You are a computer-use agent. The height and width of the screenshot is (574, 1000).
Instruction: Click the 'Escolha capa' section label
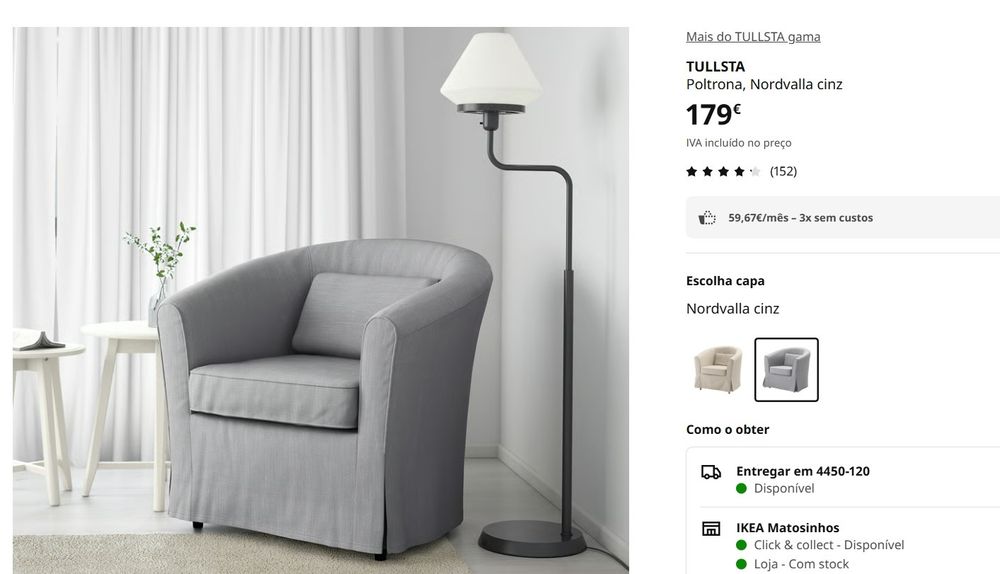(x=725, y=281)
